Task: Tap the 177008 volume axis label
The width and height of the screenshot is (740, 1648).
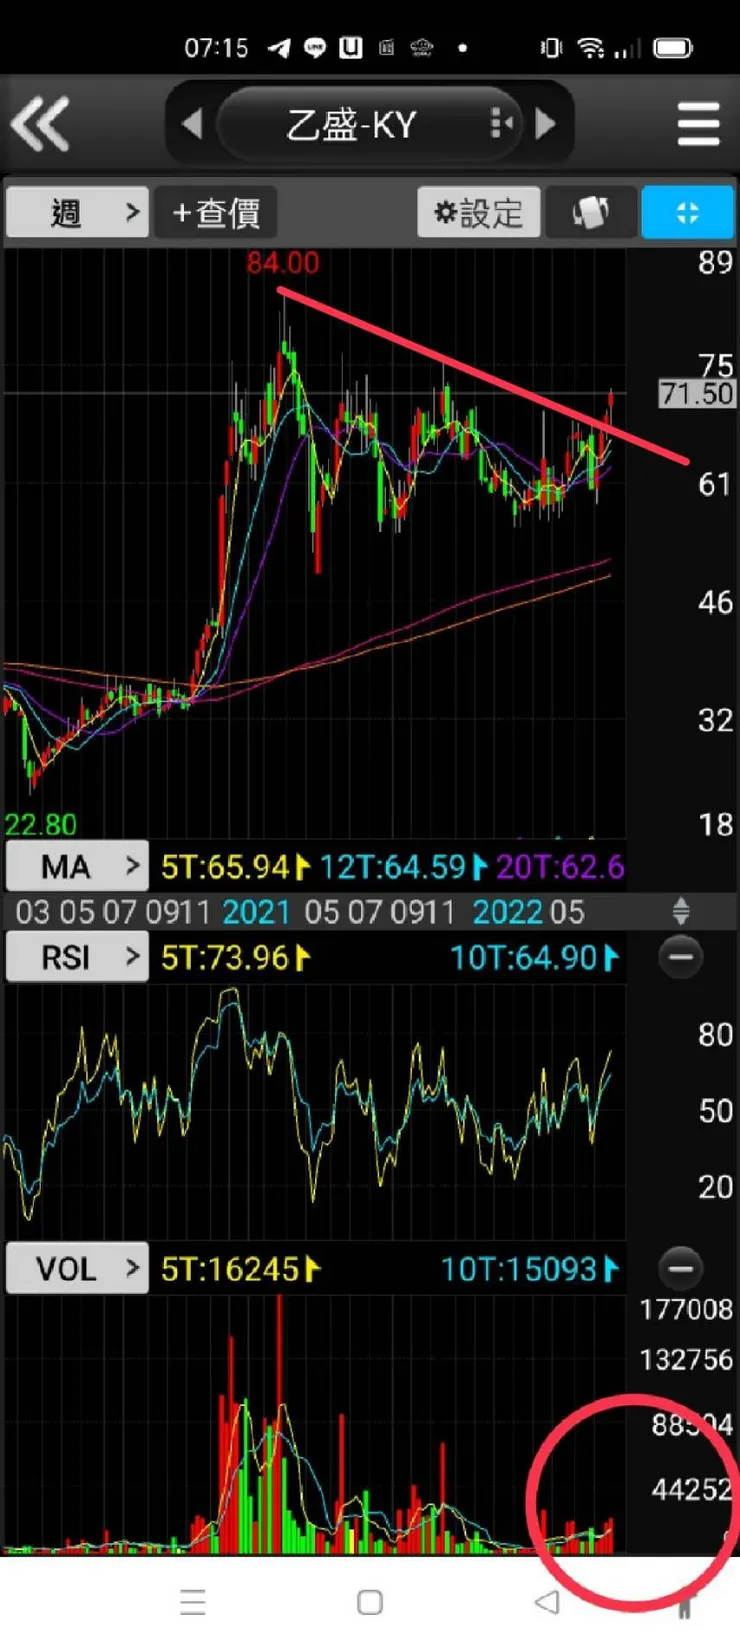Action: pyautogui.click(x=686, y=1309)
